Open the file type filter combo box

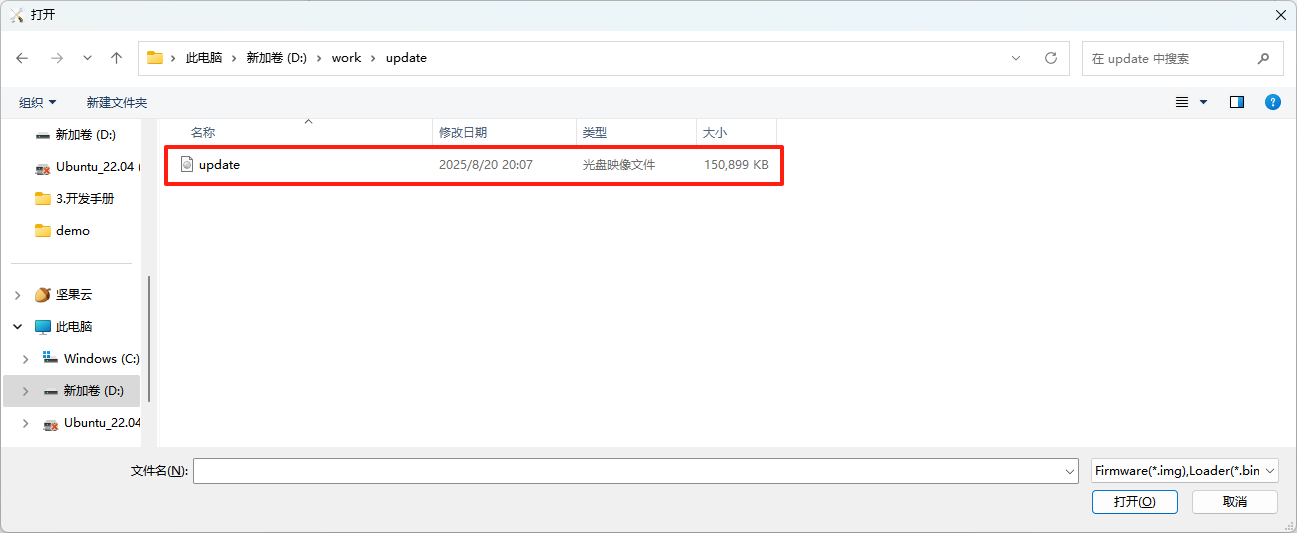pos(1184,471)
